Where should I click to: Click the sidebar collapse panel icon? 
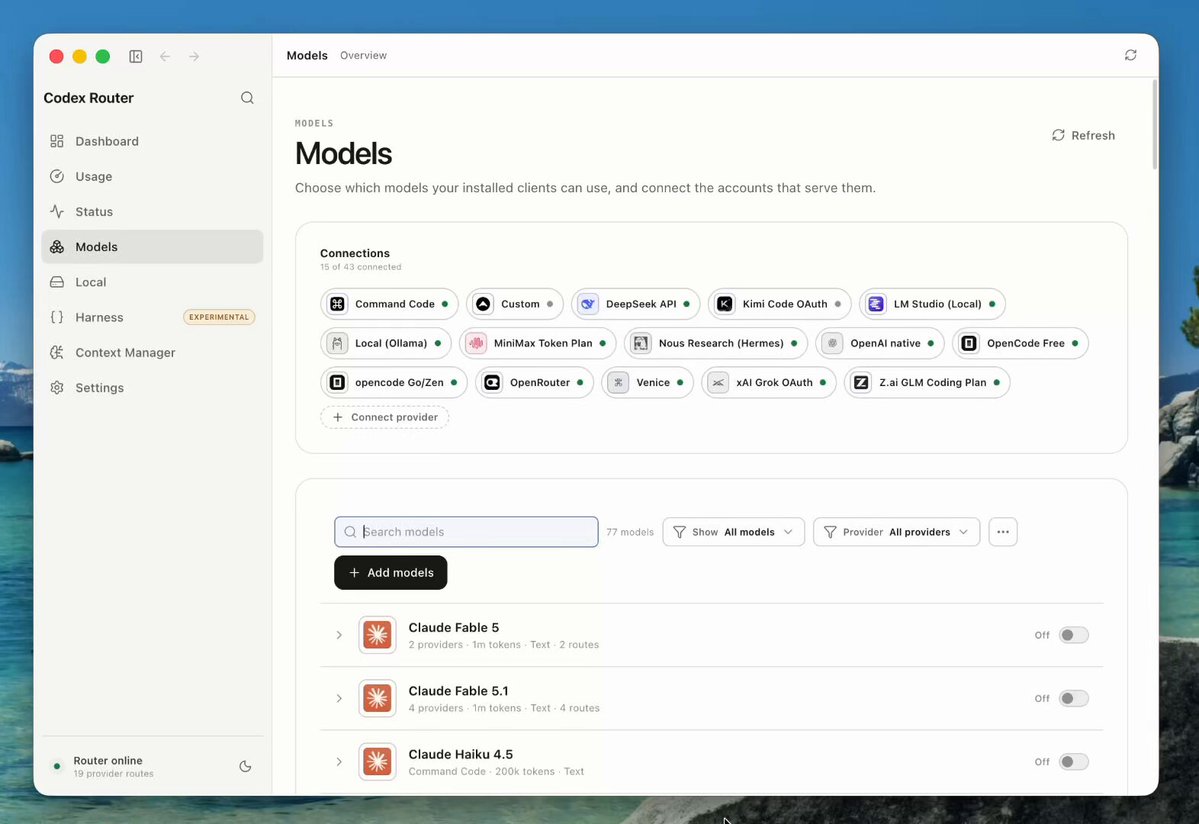[135, 57]
